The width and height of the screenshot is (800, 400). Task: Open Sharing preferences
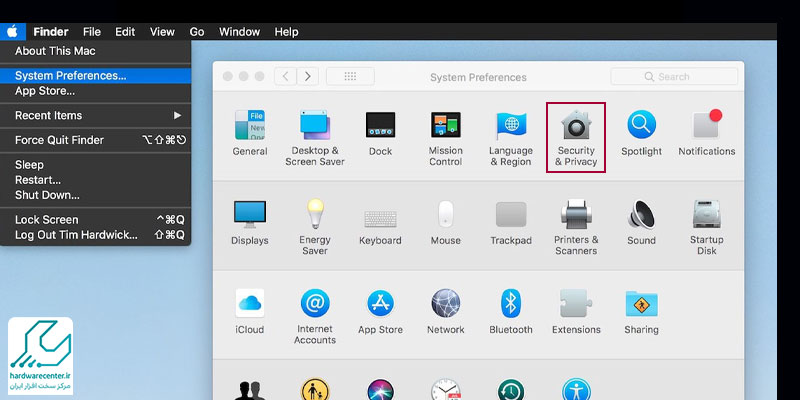click(641, 311)
